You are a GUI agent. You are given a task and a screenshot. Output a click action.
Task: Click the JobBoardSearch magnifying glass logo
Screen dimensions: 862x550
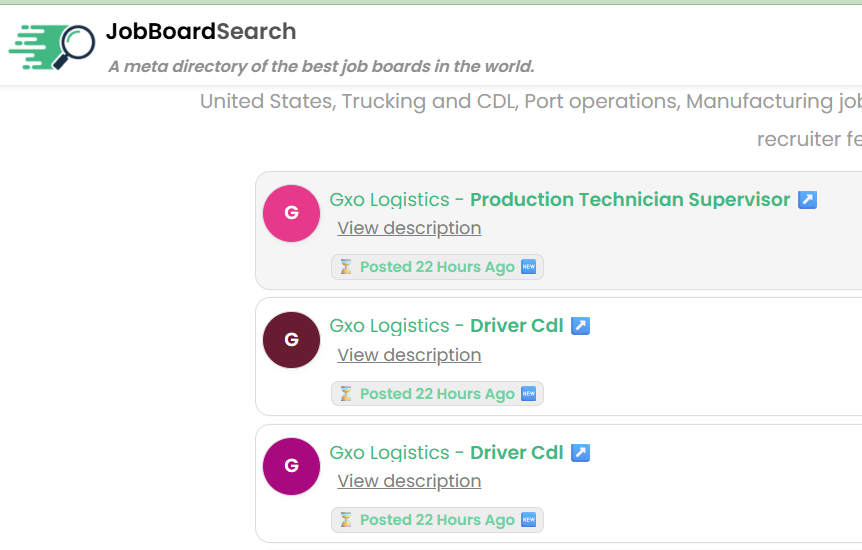52,47
